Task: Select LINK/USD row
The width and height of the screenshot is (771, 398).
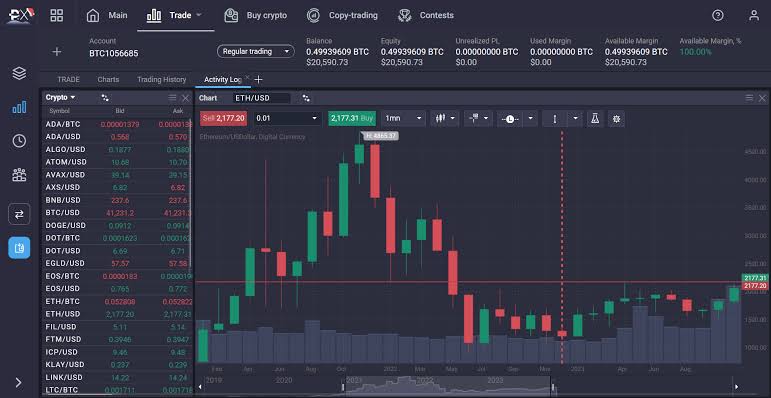Action: pyautogui.click(x=117, y=377)
